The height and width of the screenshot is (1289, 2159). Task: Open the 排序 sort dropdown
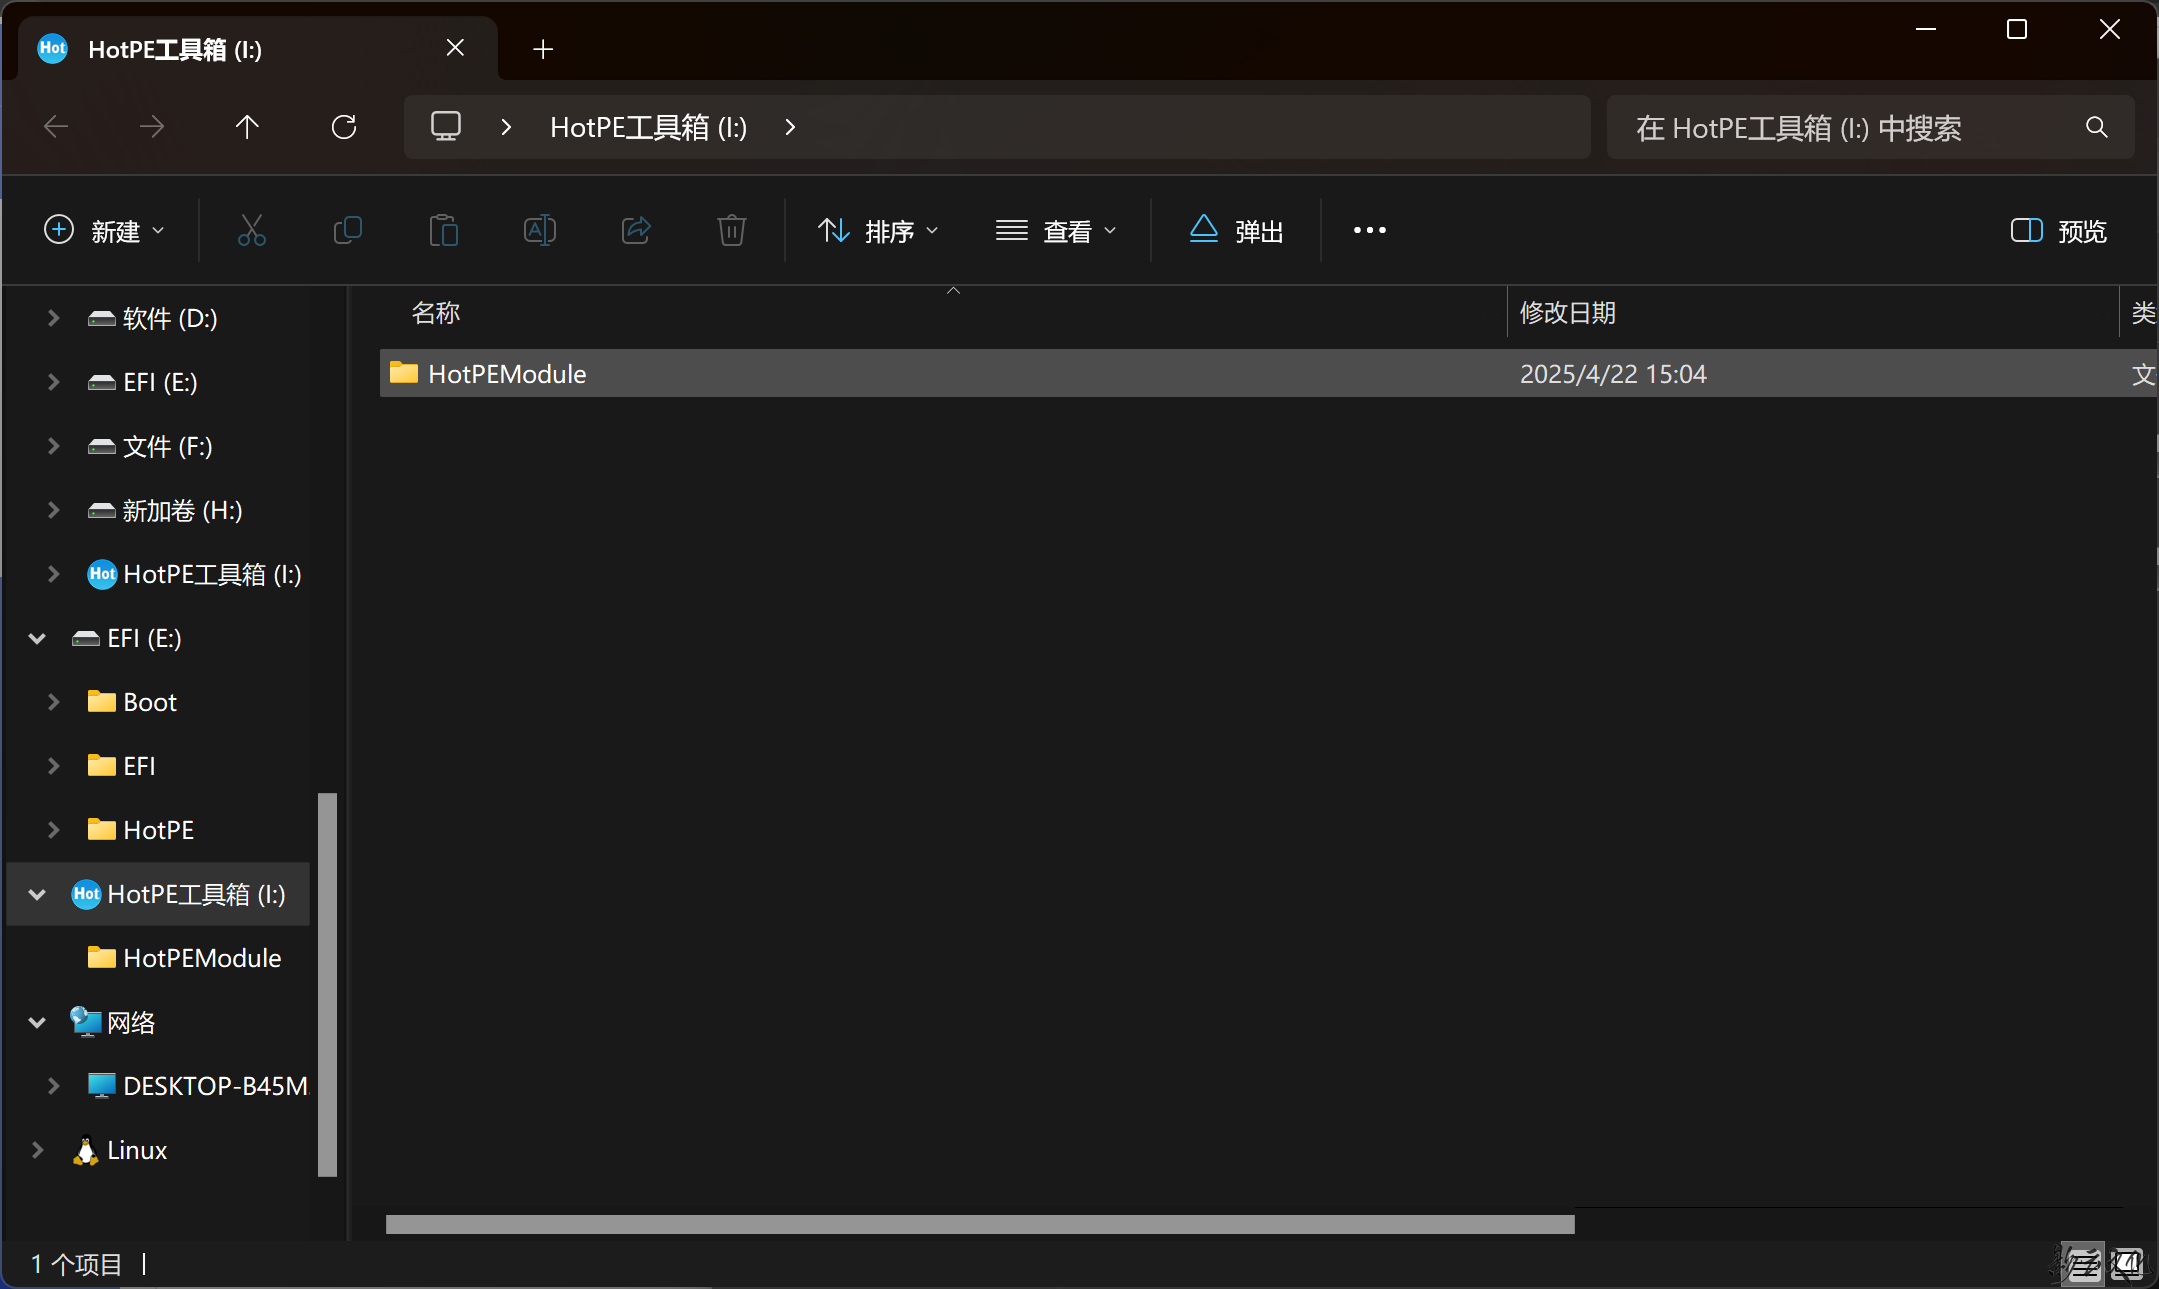(x=878, y=231)
